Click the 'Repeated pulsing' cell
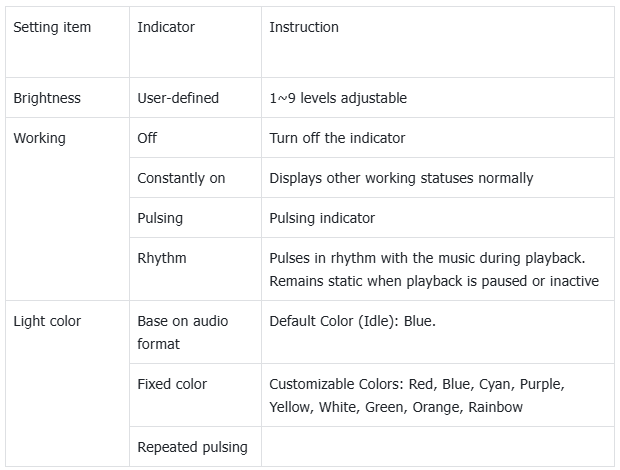Image resolution: width=620 pixels, height=470 pixels. 192,447
